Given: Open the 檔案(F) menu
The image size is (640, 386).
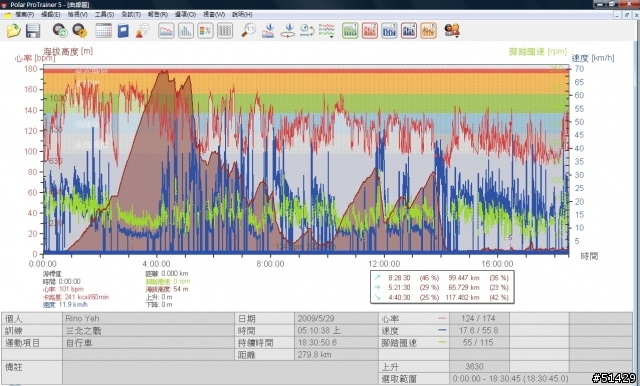Looking at the screenshot, I should click(x=24, y=15).
